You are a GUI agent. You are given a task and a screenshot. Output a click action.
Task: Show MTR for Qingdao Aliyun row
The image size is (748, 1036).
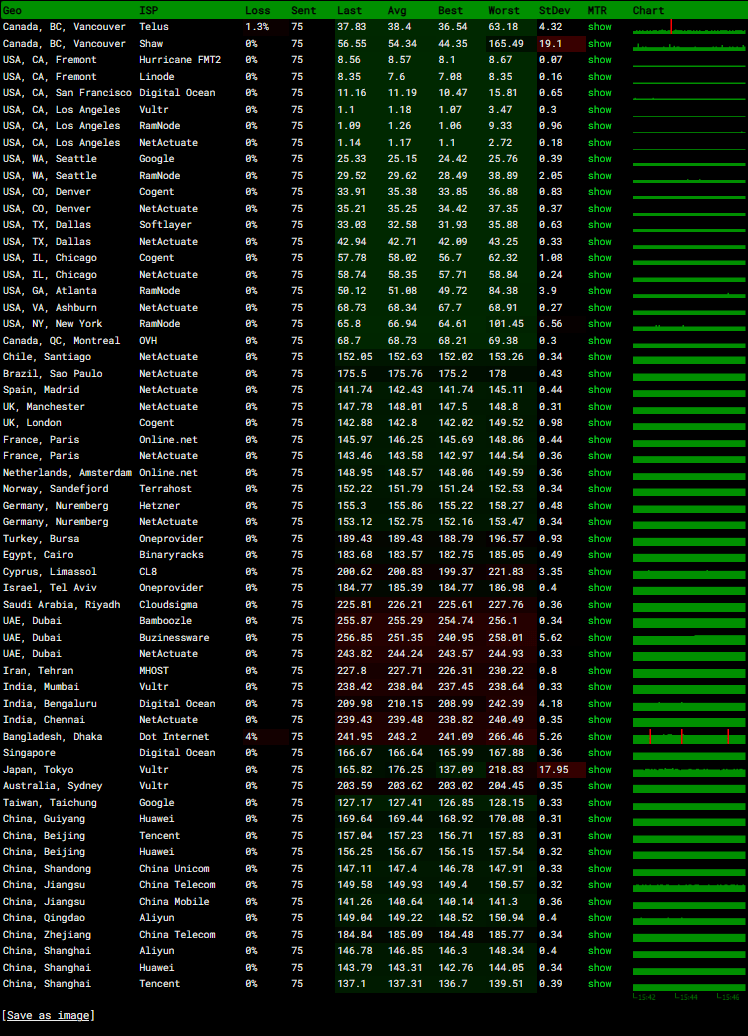599,918
